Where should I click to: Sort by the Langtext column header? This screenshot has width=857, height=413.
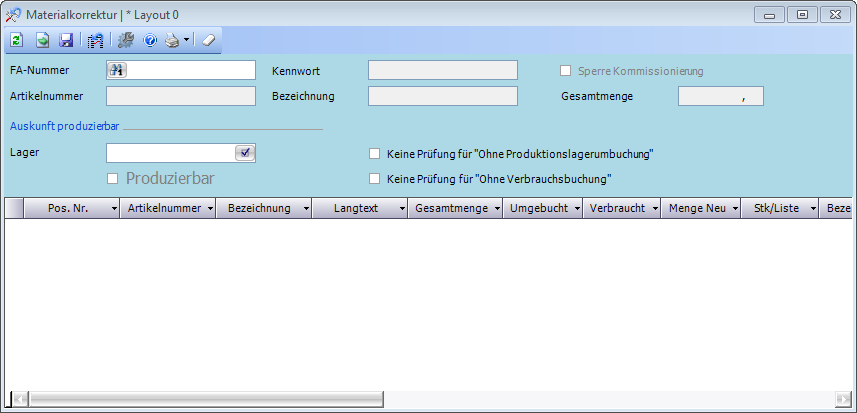click(355, 208)
